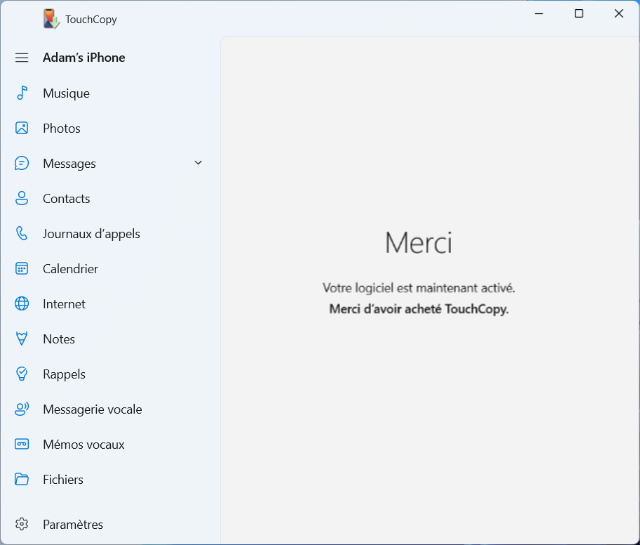Click the Messagerie vocale icon
Image resolution: width=640 pixels, height=545 pixels.
22,409
